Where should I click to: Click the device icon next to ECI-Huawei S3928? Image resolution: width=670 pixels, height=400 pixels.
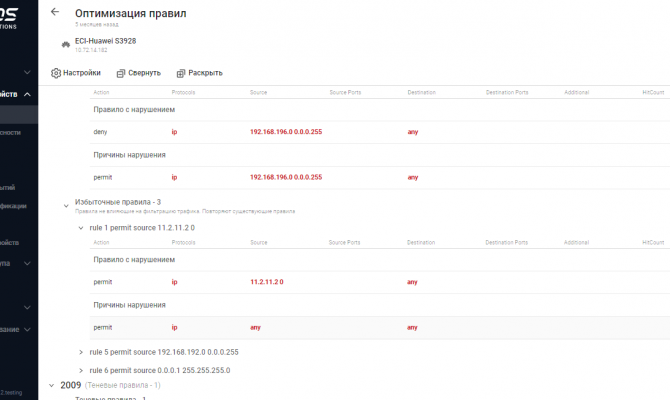point(65,44)
